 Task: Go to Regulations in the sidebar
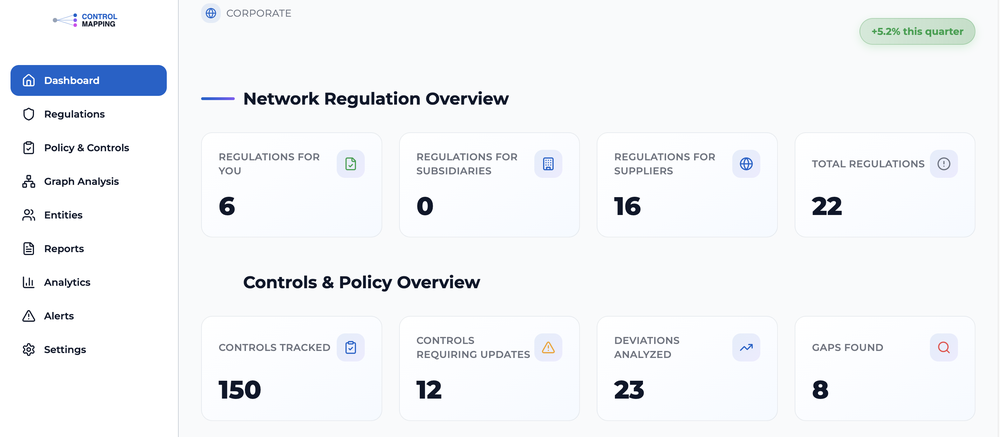[x=74, y=114]
